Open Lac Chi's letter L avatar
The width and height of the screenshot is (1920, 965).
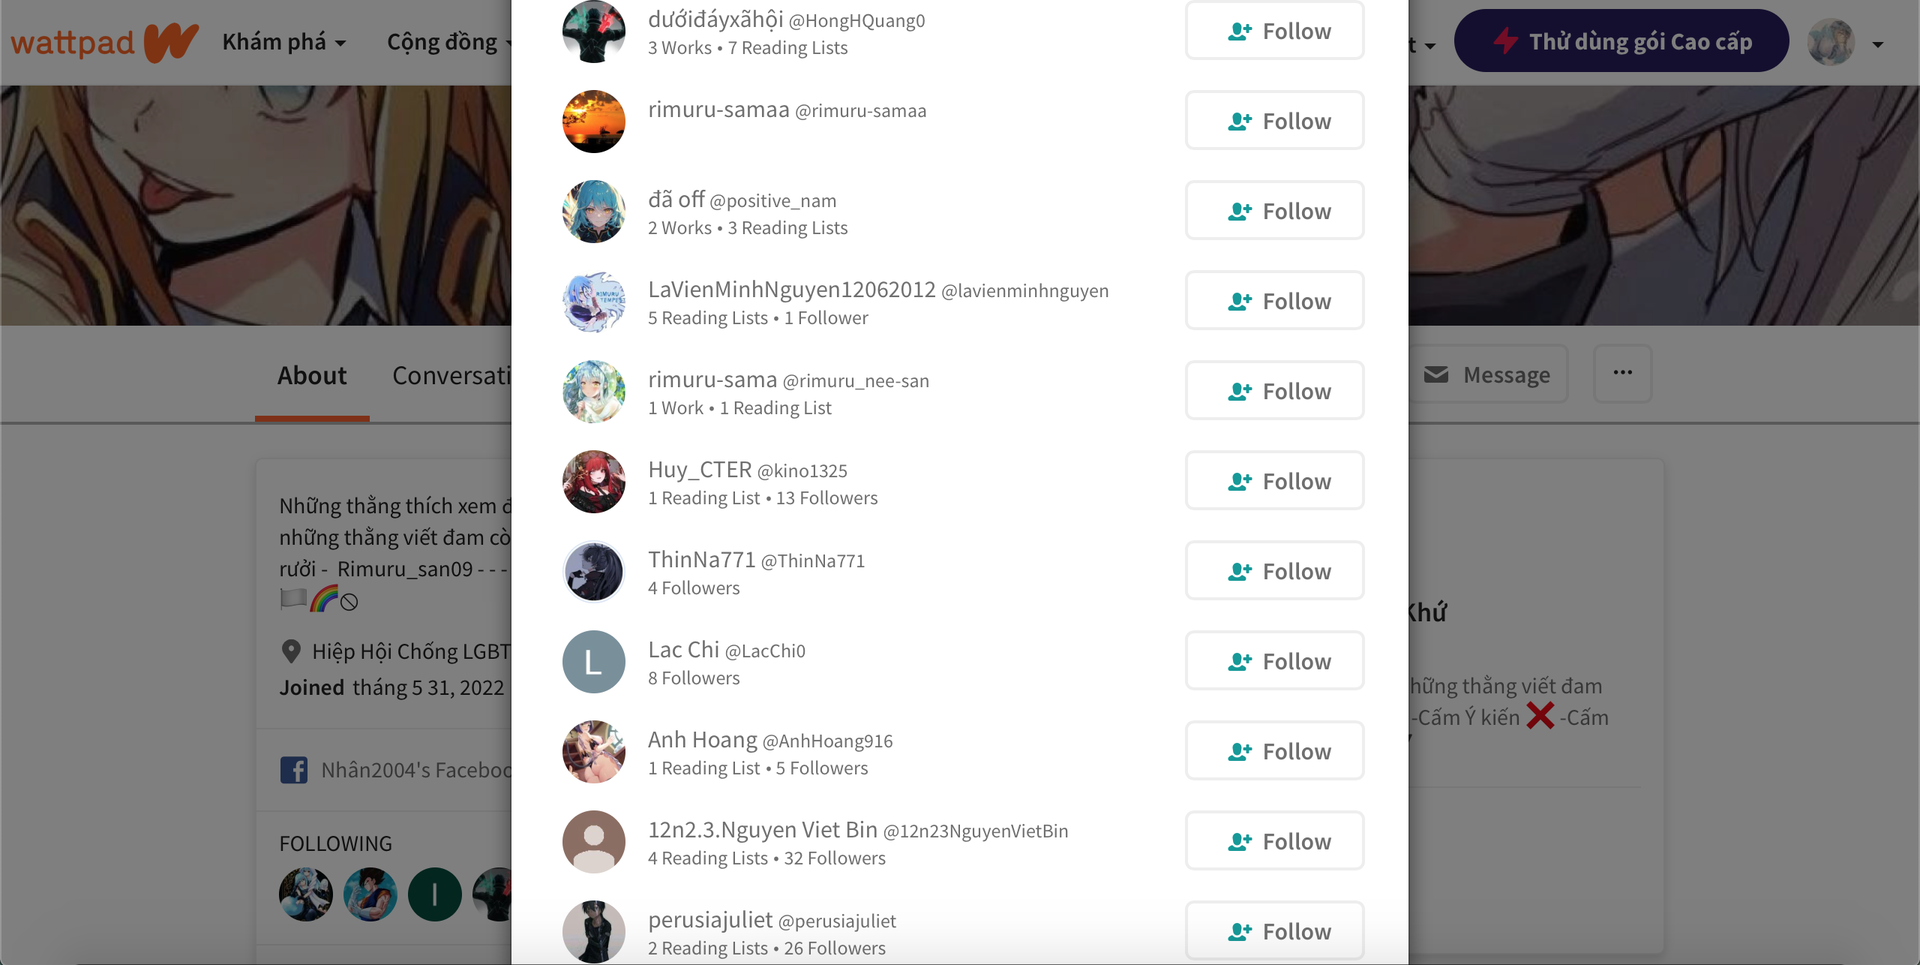pos(594,662)
